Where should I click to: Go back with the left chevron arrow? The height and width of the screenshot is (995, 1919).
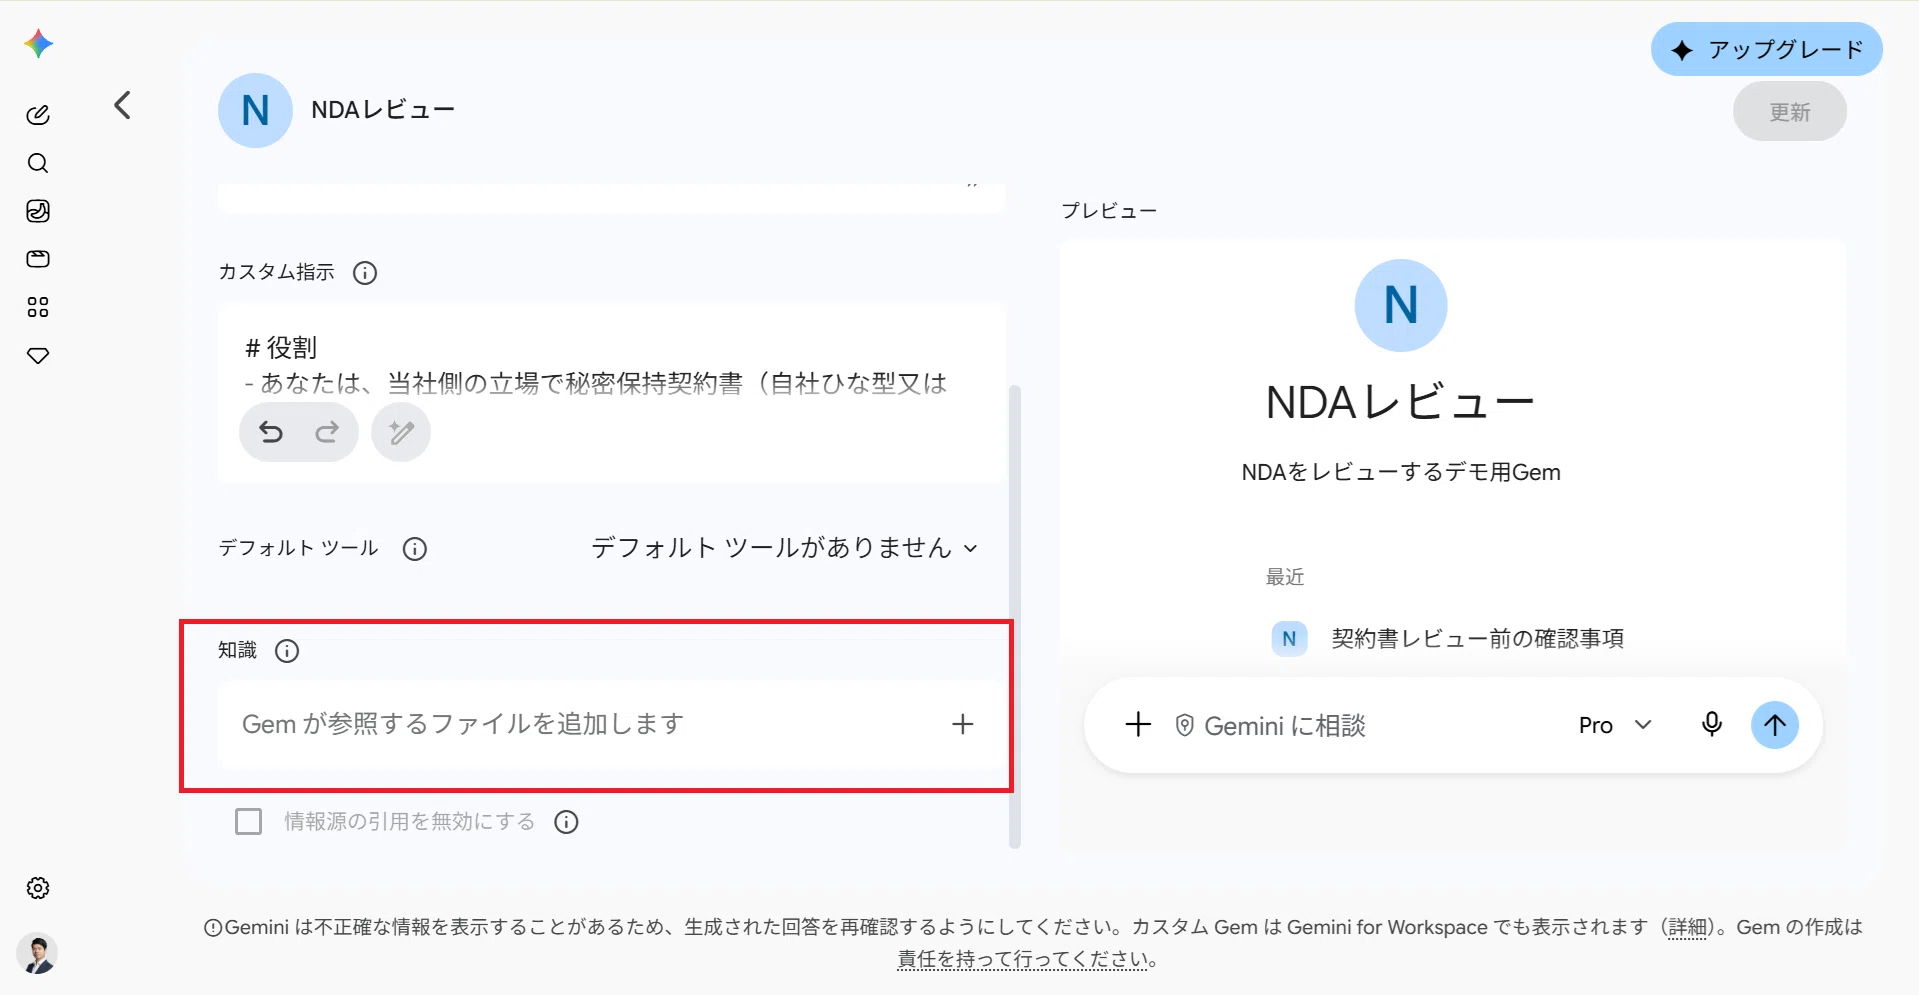pos(122,105)
